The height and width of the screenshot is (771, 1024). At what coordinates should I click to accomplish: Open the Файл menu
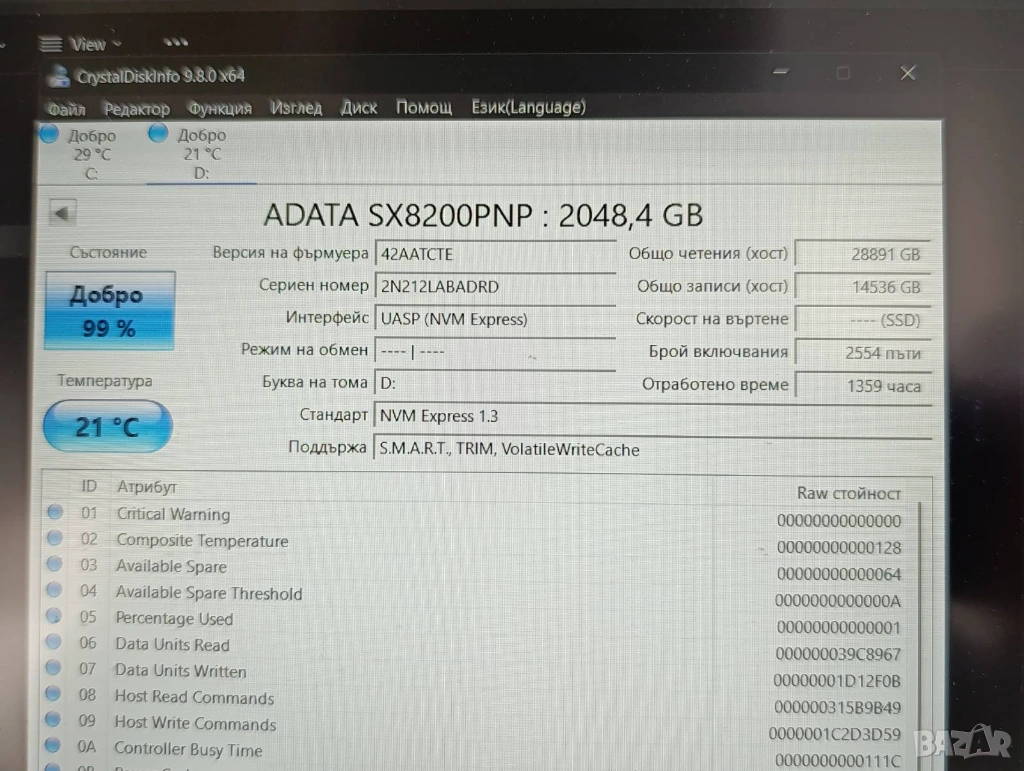66,108
